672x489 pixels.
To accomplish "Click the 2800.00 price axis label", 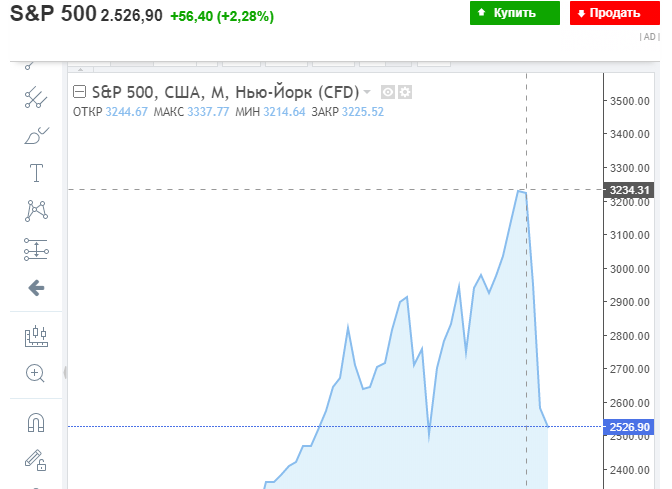I will click(x=630, y=336).
